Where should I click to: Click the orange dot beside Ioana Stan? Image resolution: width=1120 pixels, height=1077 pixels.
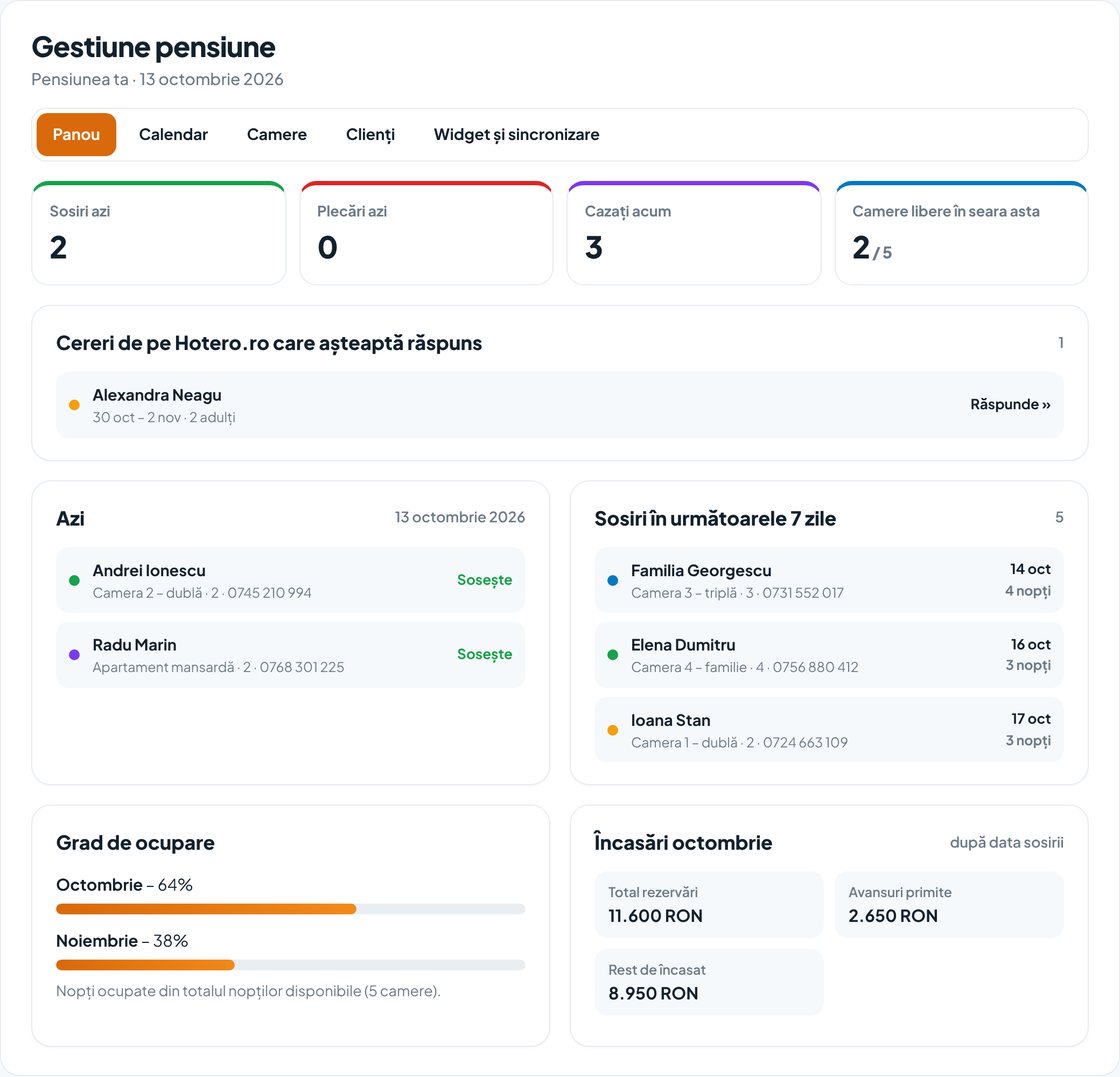(x=613, y=730)
